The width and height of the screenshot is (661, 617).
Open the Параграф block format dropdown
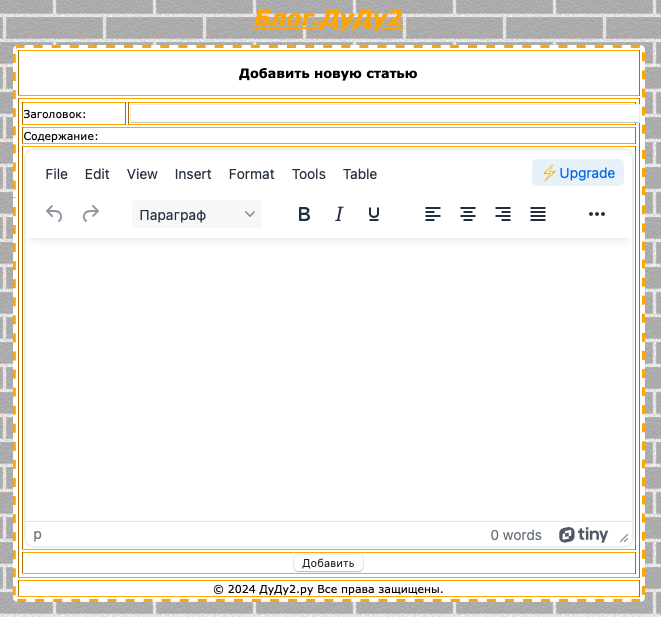pyautogui.click(x=197, y=214)
